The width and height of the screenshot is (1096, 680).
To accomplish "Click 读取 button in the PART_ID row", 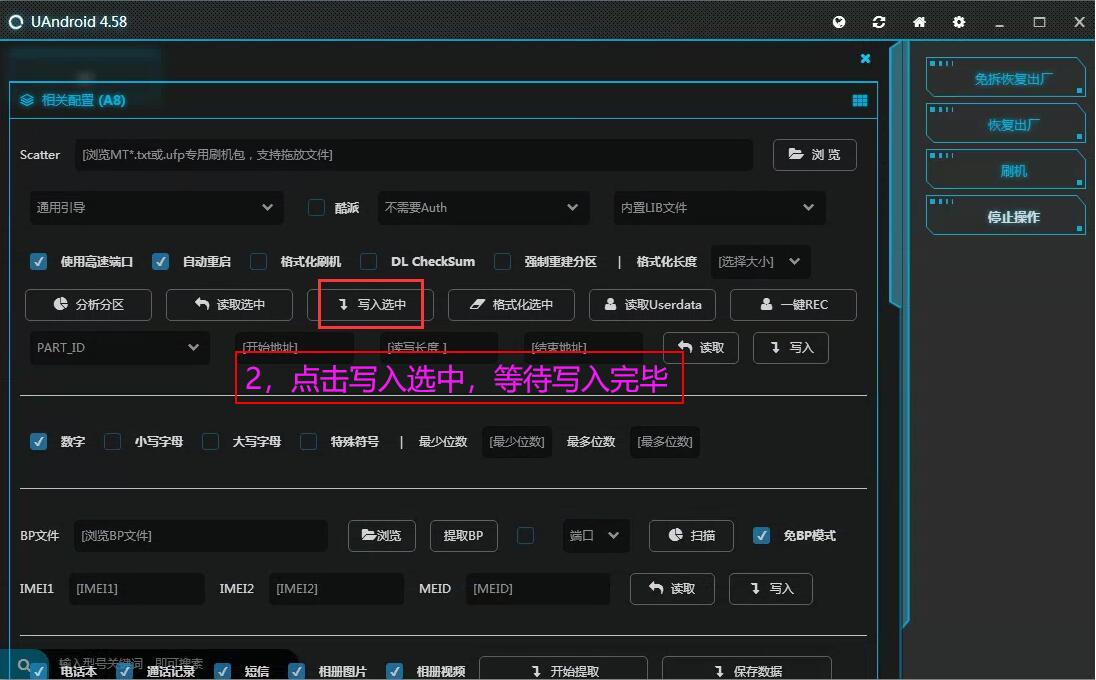I will (700, 348).
